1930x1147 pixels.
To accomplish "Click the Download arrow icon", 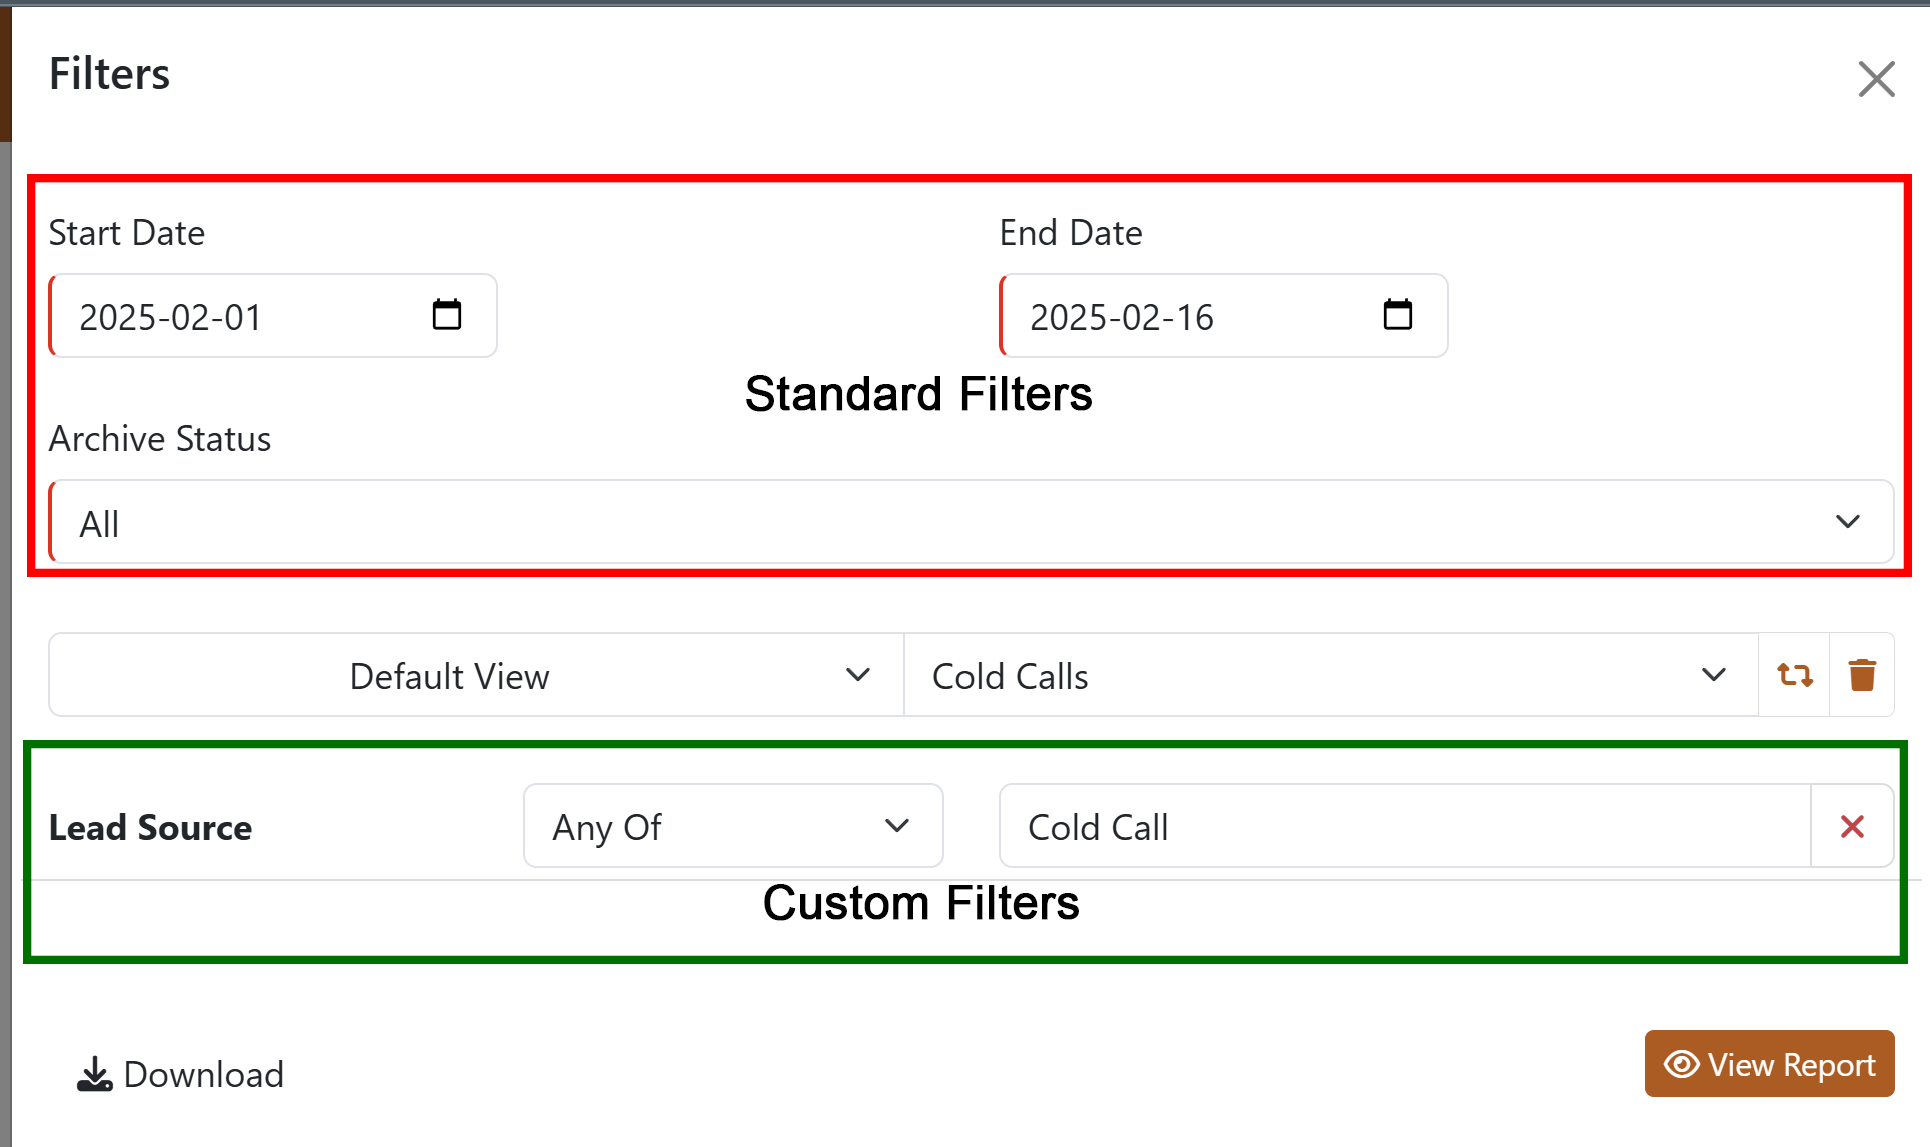I will [95, 1075].
